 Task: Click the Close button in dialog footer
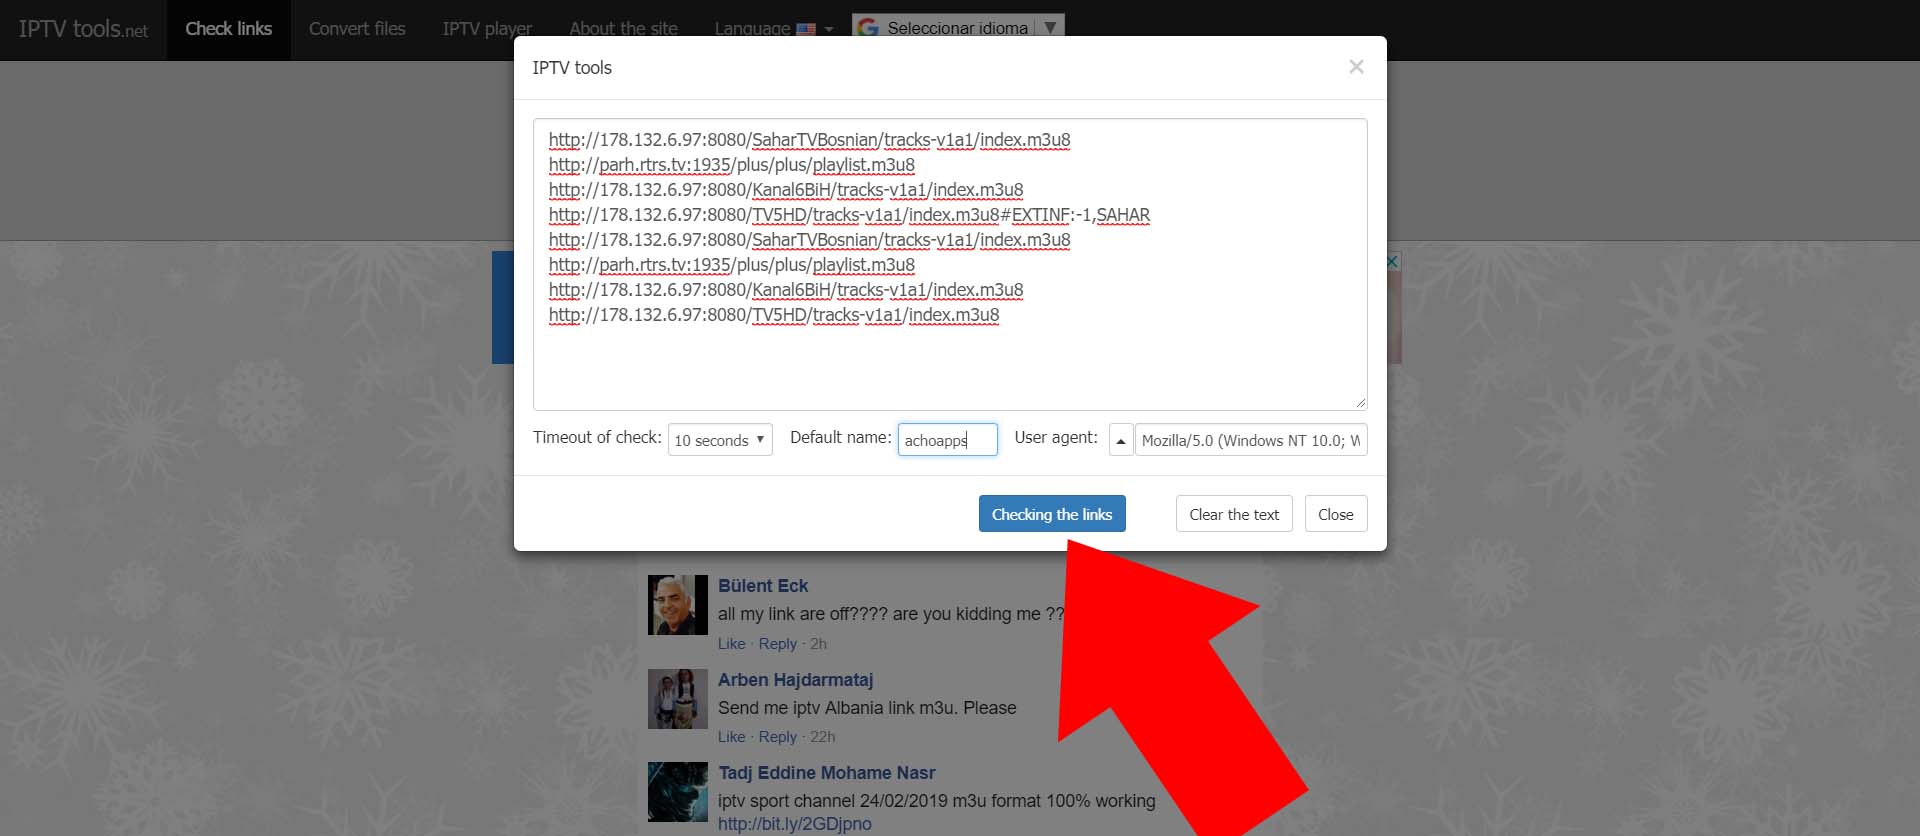click(x=1335, y=514)
